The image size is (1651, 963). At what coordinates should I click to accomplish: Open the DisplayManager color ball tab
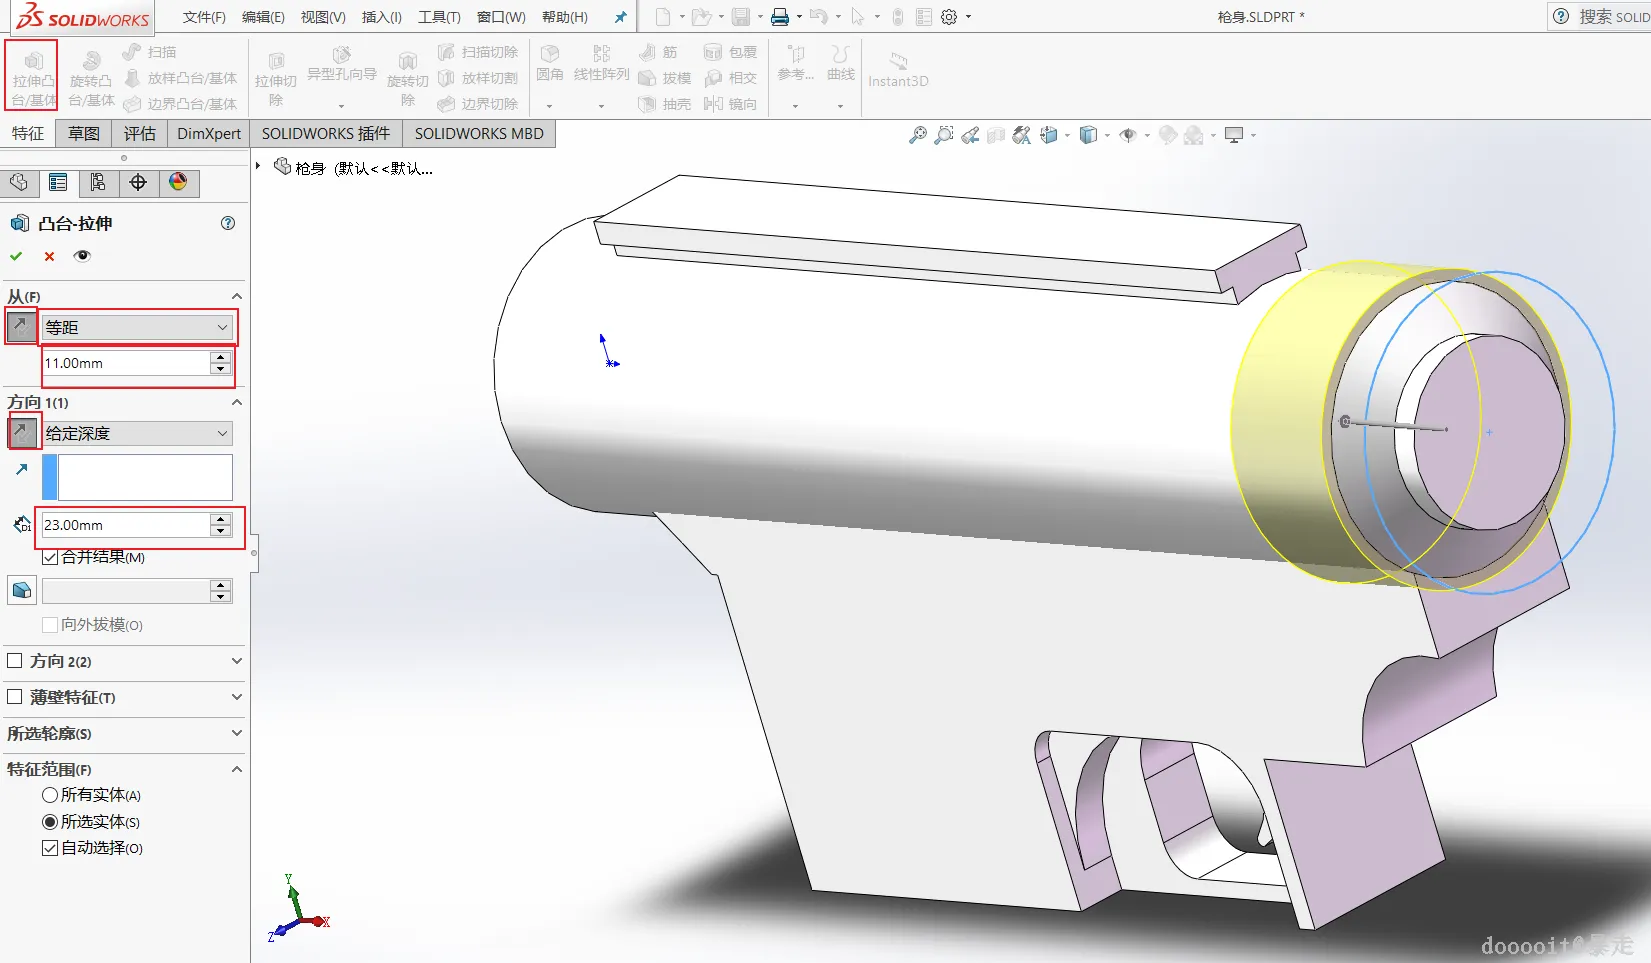[178, 182]
